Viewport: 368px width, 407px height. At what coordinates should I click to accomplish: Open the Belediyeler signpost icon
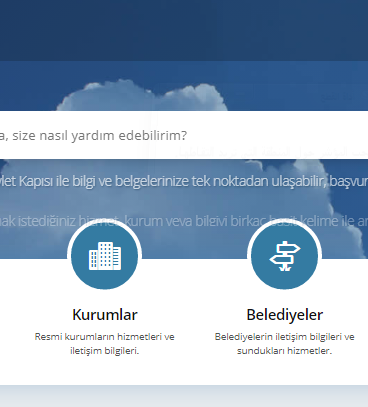point(284,256)
